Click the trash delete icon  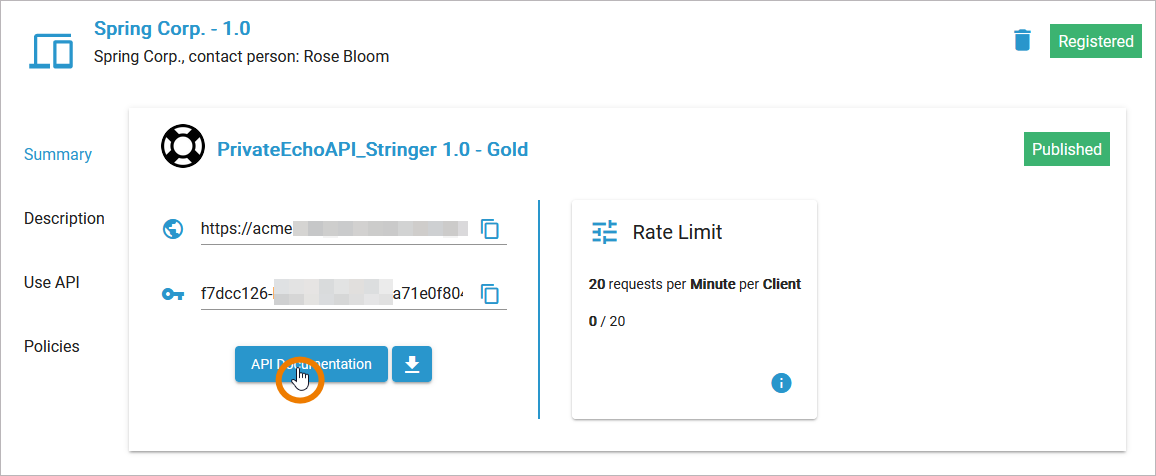(1022, 41)
